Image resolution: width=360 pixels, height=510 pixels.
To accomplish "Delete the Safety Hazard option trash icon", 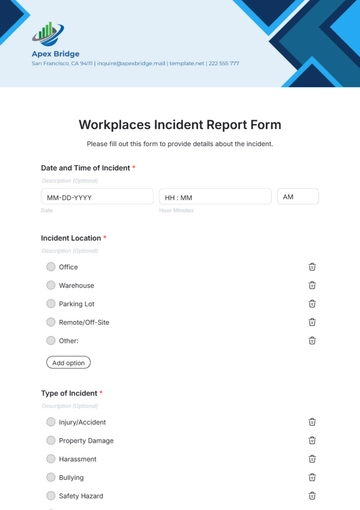I will pyautogui.click(x=312, y=496).
